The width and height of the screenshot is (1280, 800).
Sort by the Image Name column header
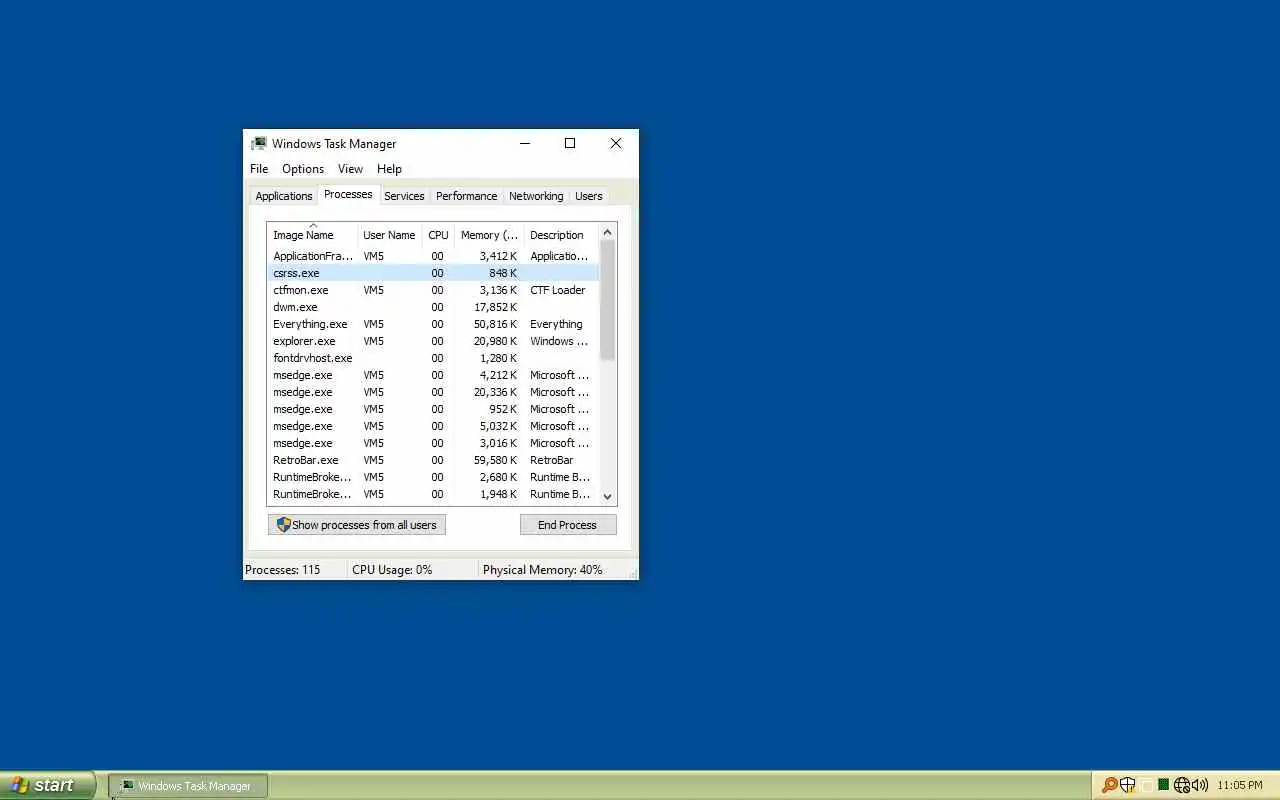tap(312, 235)
